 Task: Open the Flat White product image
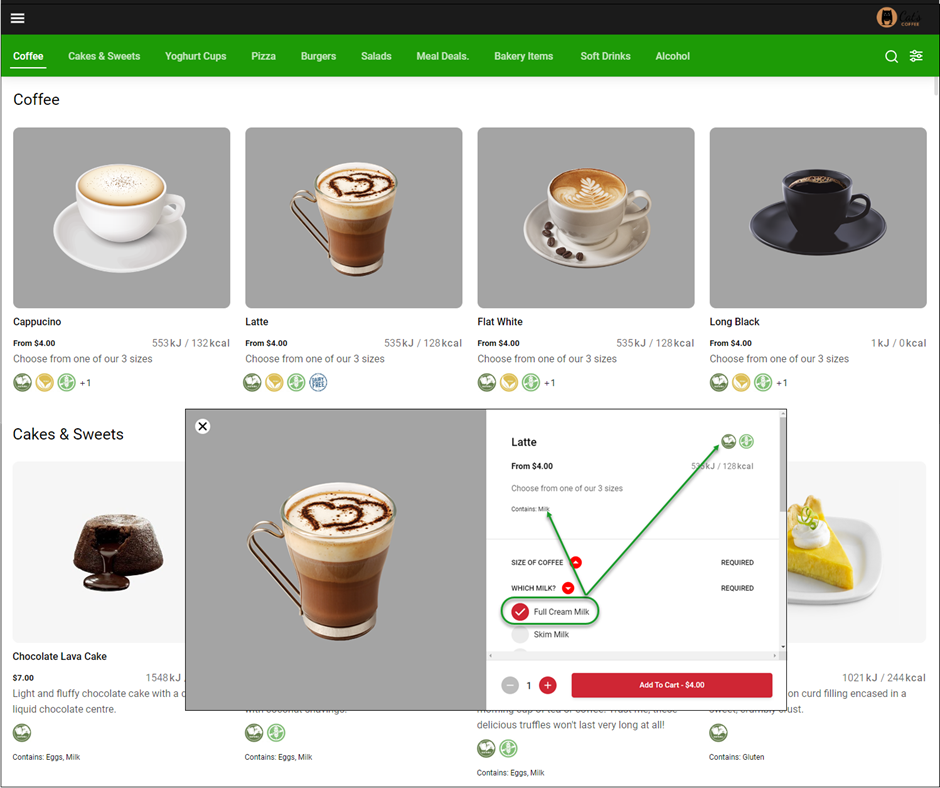coord(586,218)
